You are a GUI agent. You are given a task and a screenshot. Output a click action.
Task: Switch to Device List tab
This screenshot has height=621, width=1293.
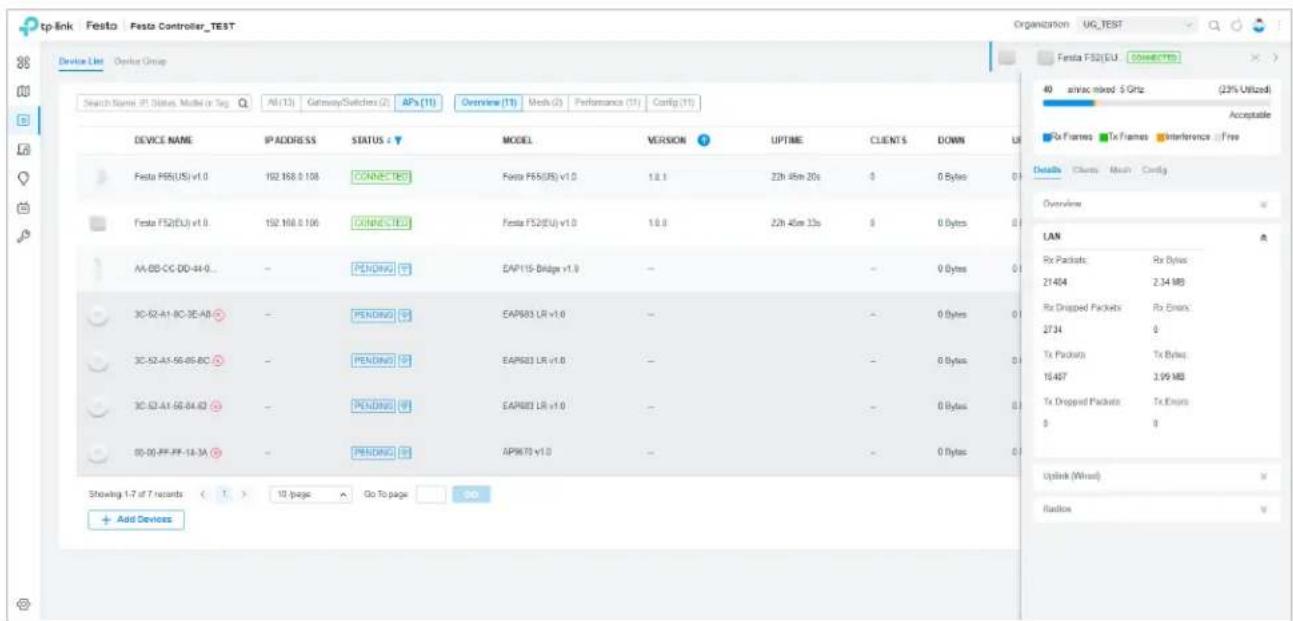(x=81, y=62)
